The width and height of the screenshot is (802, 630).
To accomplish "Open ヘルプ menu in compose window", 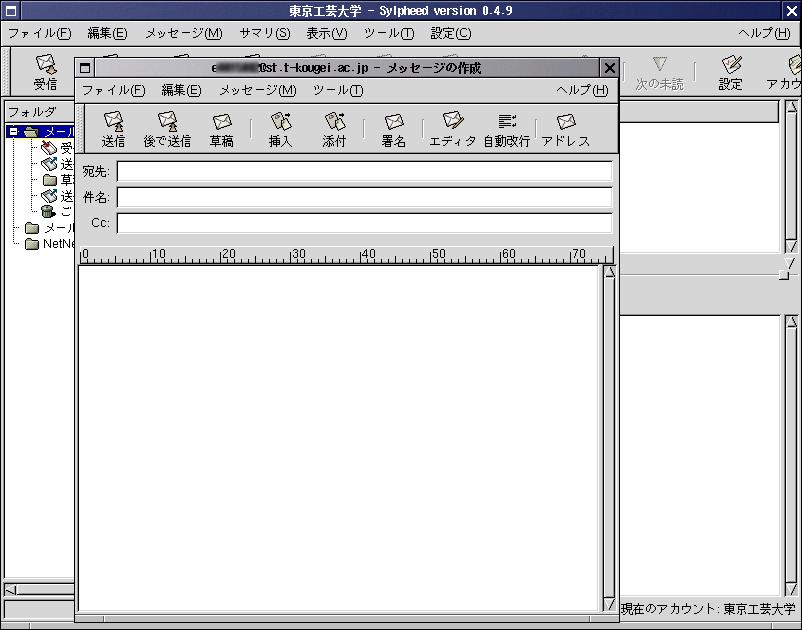I will coord(582,90).
